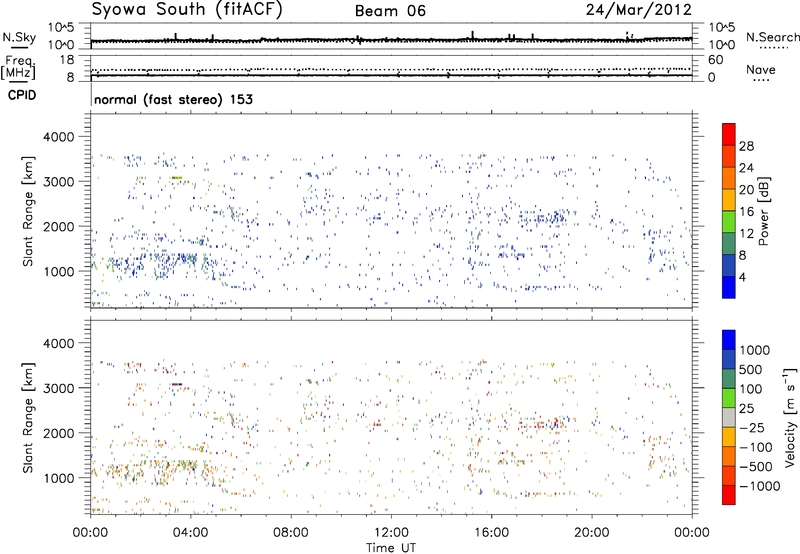Image resolution: width=800 pixels, height=554 pixels.
Task: Click the '20' Power colorbar tick label
Action: (746, 190)
